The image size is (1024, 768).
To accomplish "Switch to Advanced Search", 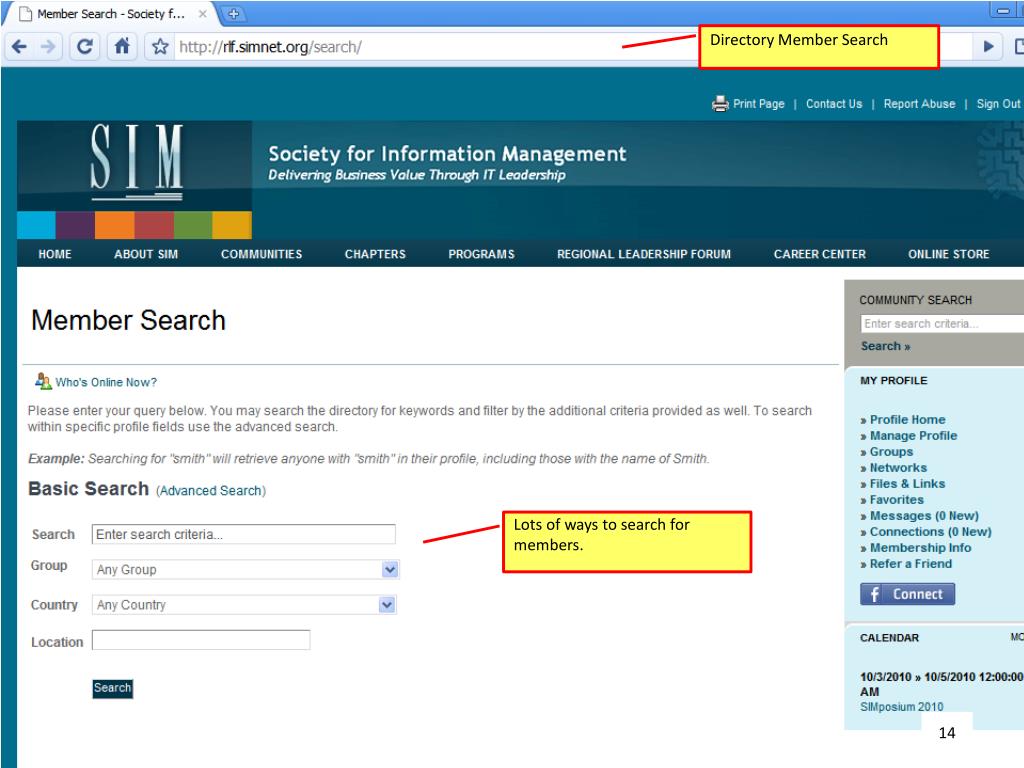I will (x=211, y=490).
